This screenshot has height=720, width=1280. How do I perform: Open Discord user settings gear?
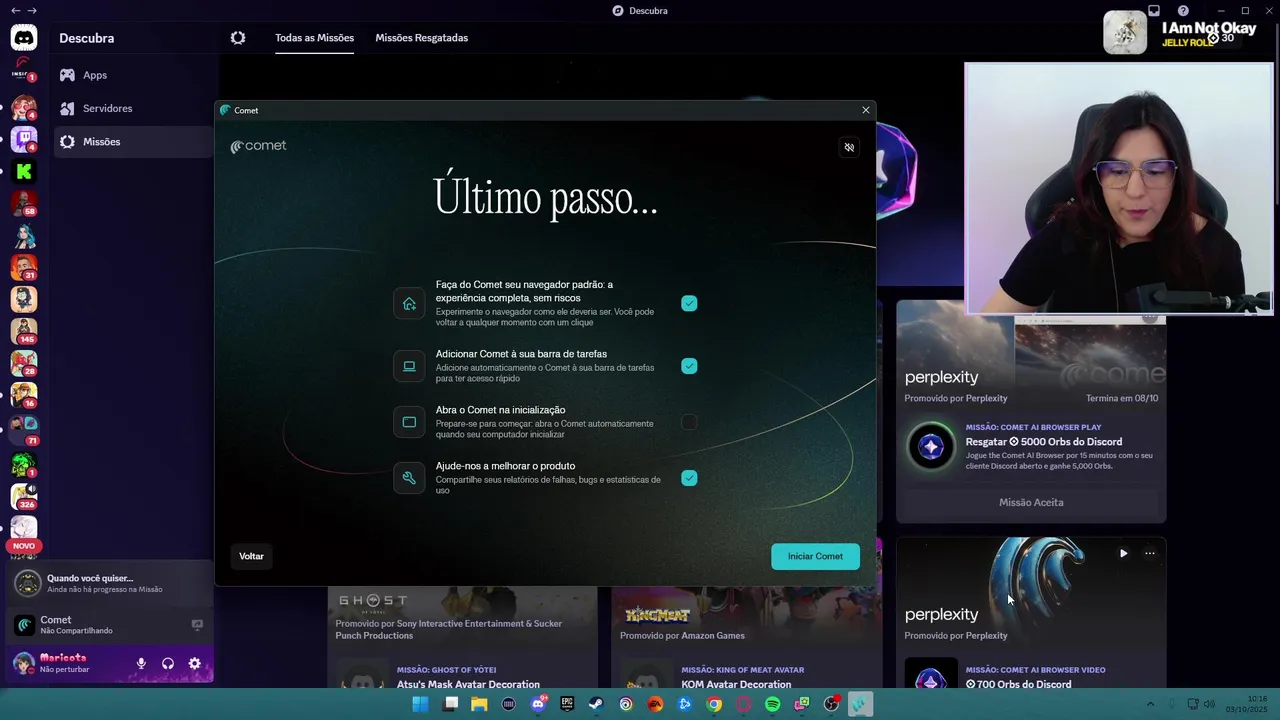195,664
